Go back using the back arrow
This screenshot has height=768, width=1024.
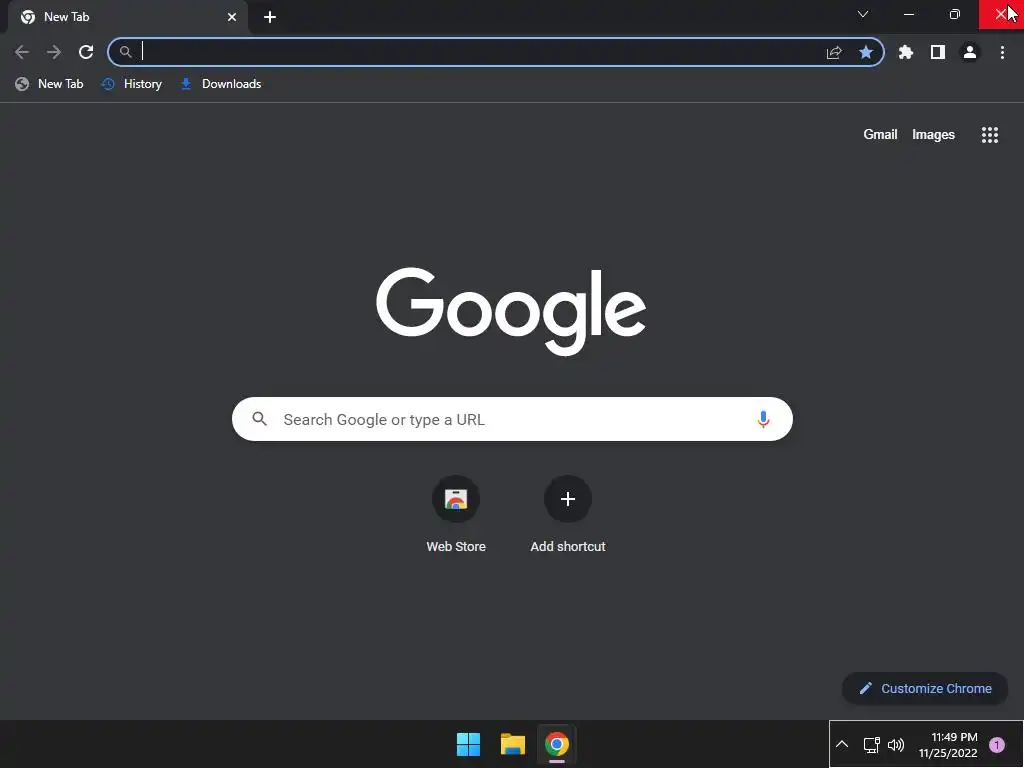22,52
